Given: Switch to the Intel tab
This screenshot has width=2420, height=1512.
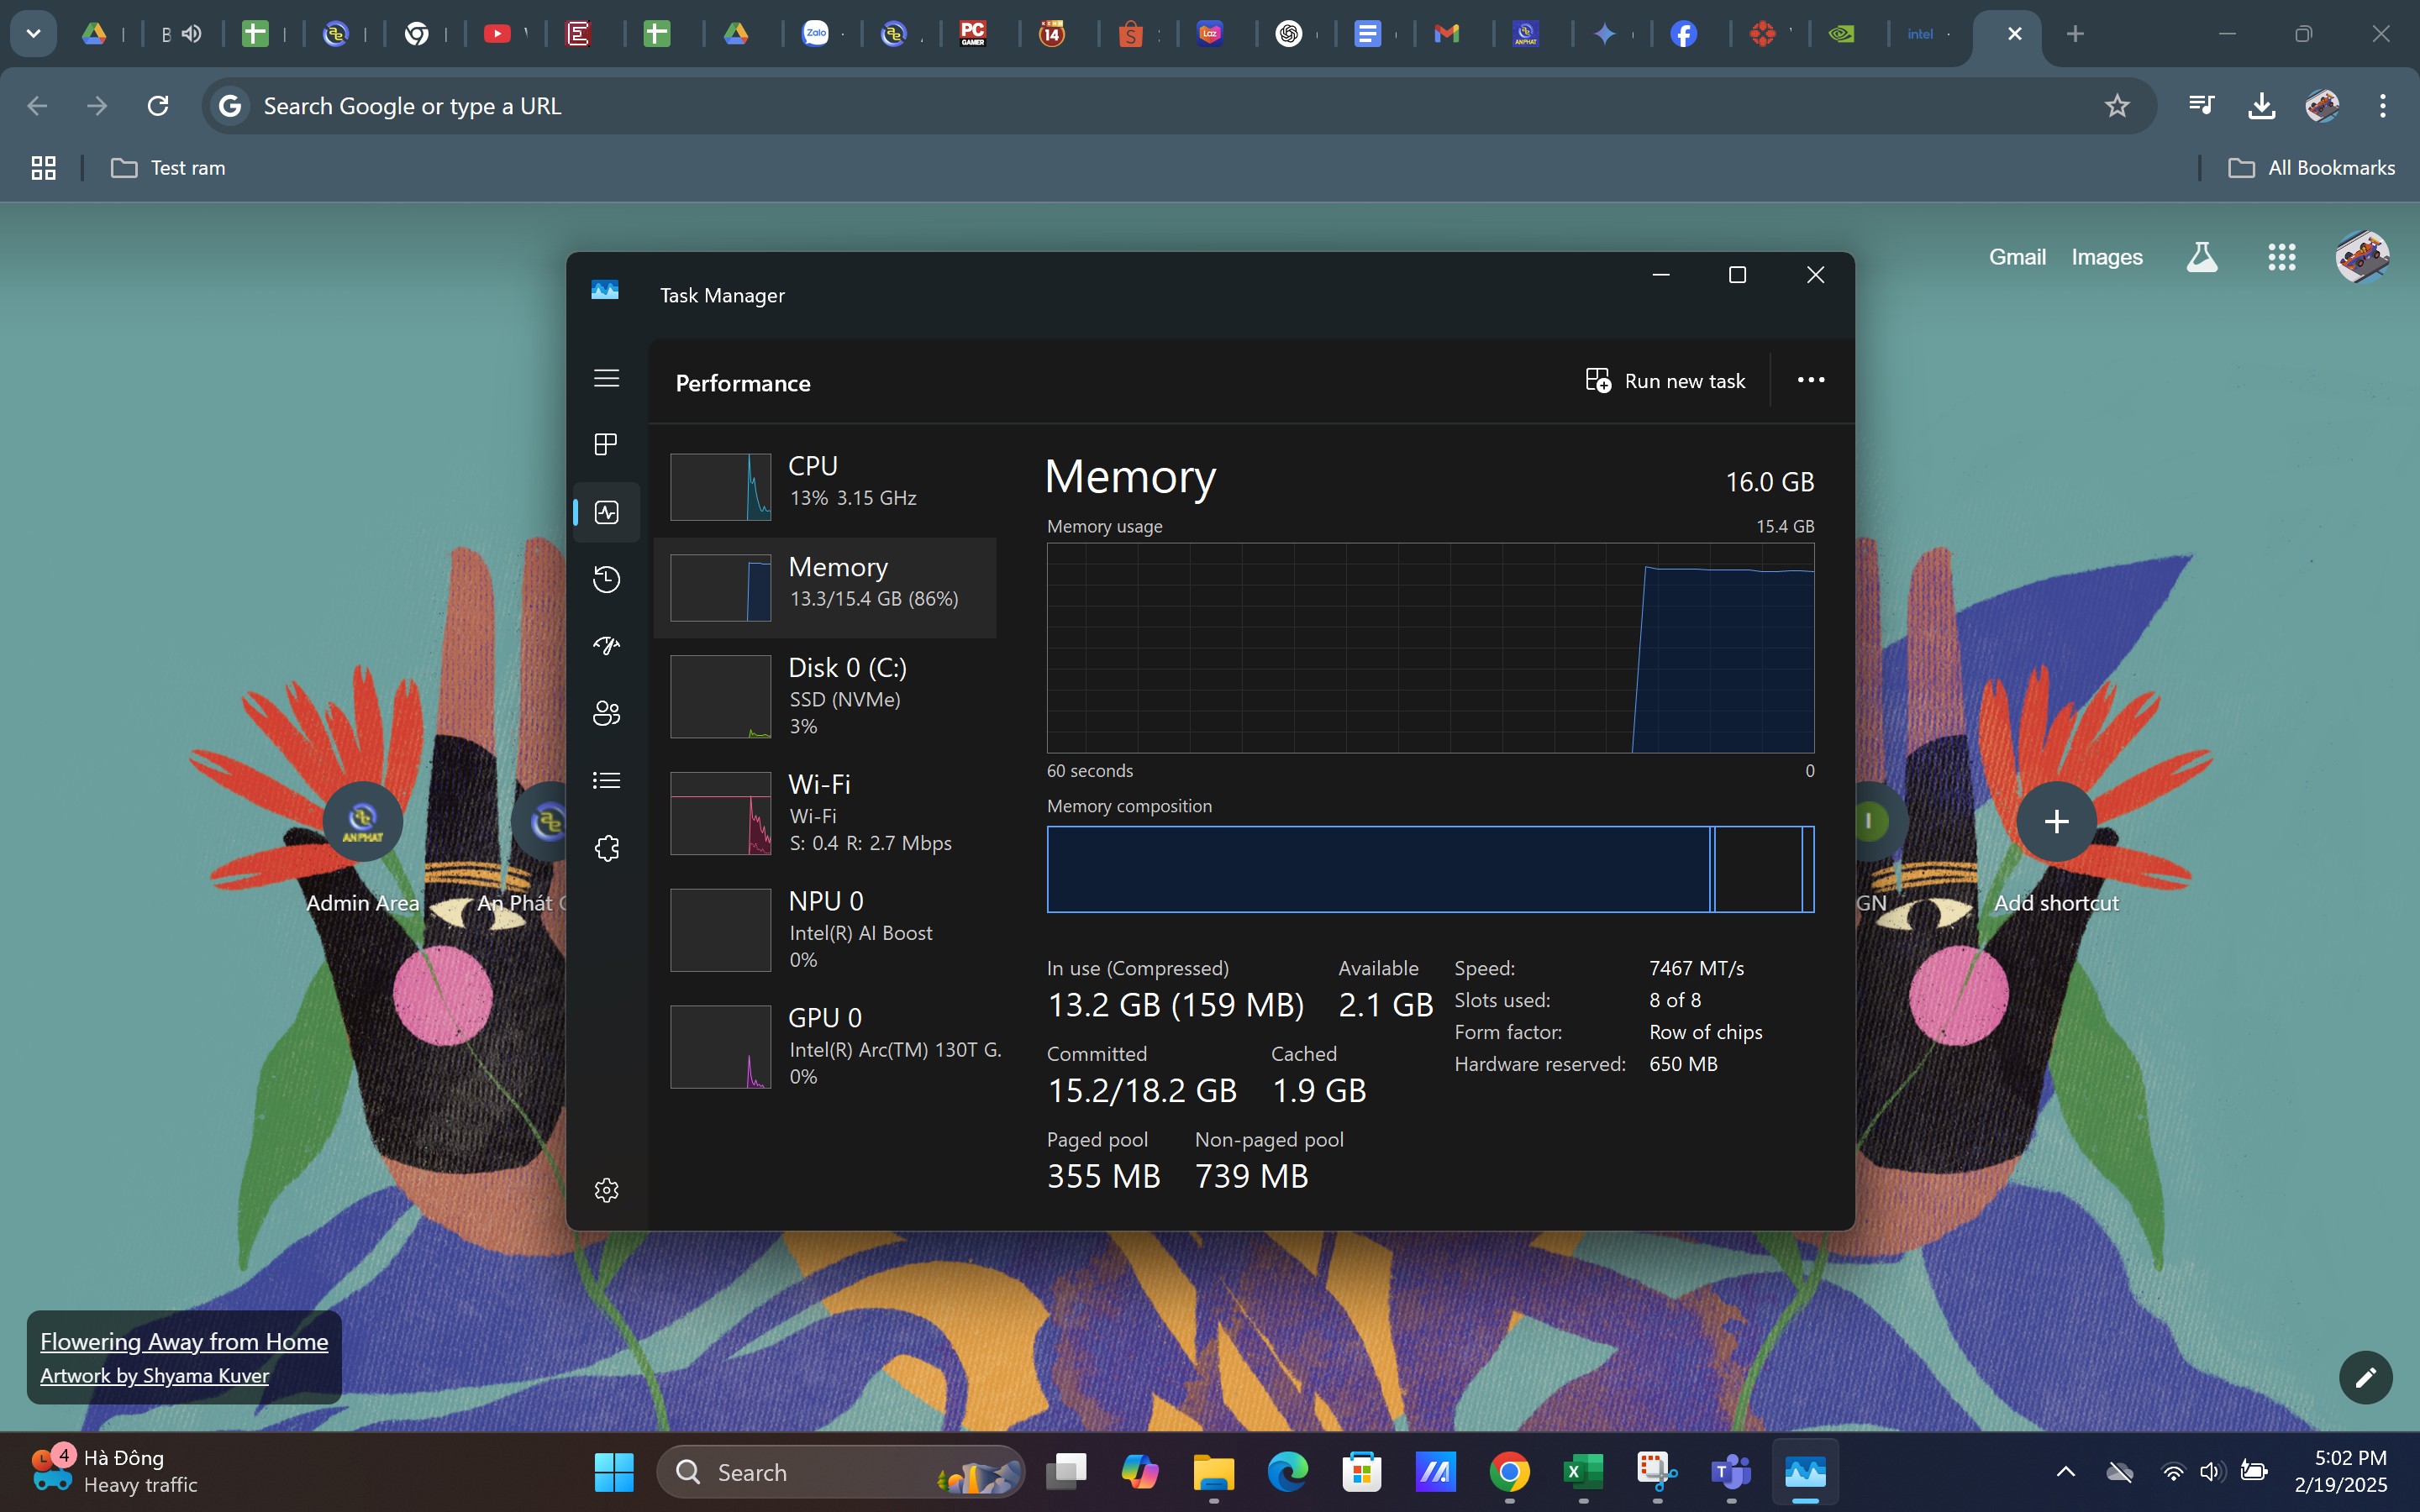Looking at the screenshot, I should pyautogui.click(x=1920, y=34).
